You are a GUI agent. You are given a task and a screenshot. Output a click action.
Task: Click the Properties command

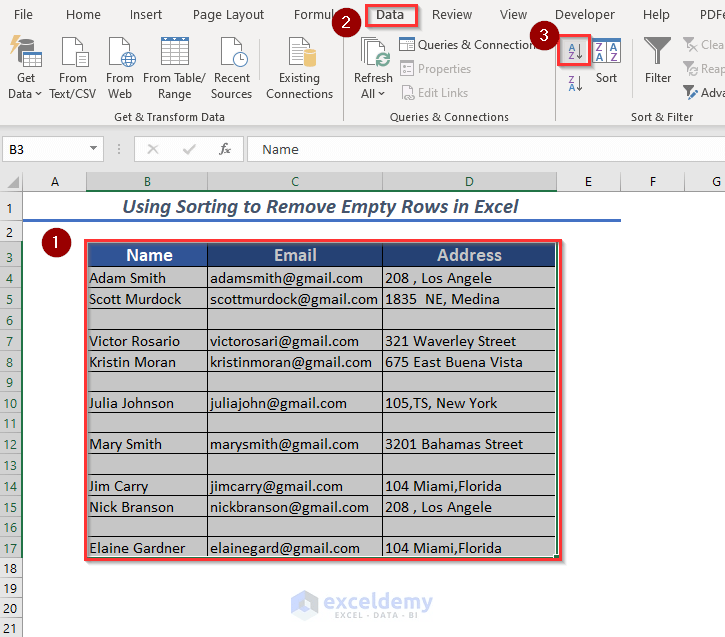(x=436, y=69)
